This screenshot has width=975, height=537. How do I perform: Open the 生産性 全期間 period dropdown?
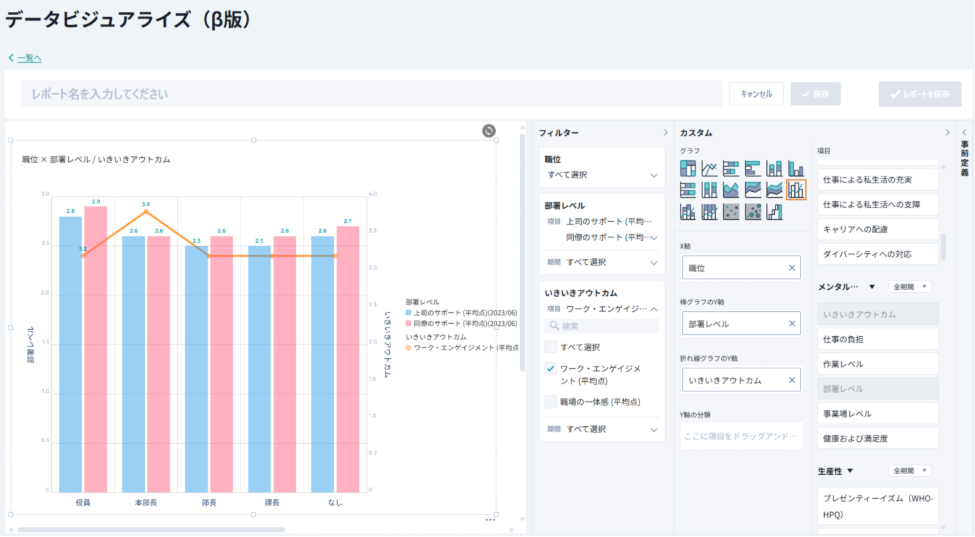(x=910, y=470)
